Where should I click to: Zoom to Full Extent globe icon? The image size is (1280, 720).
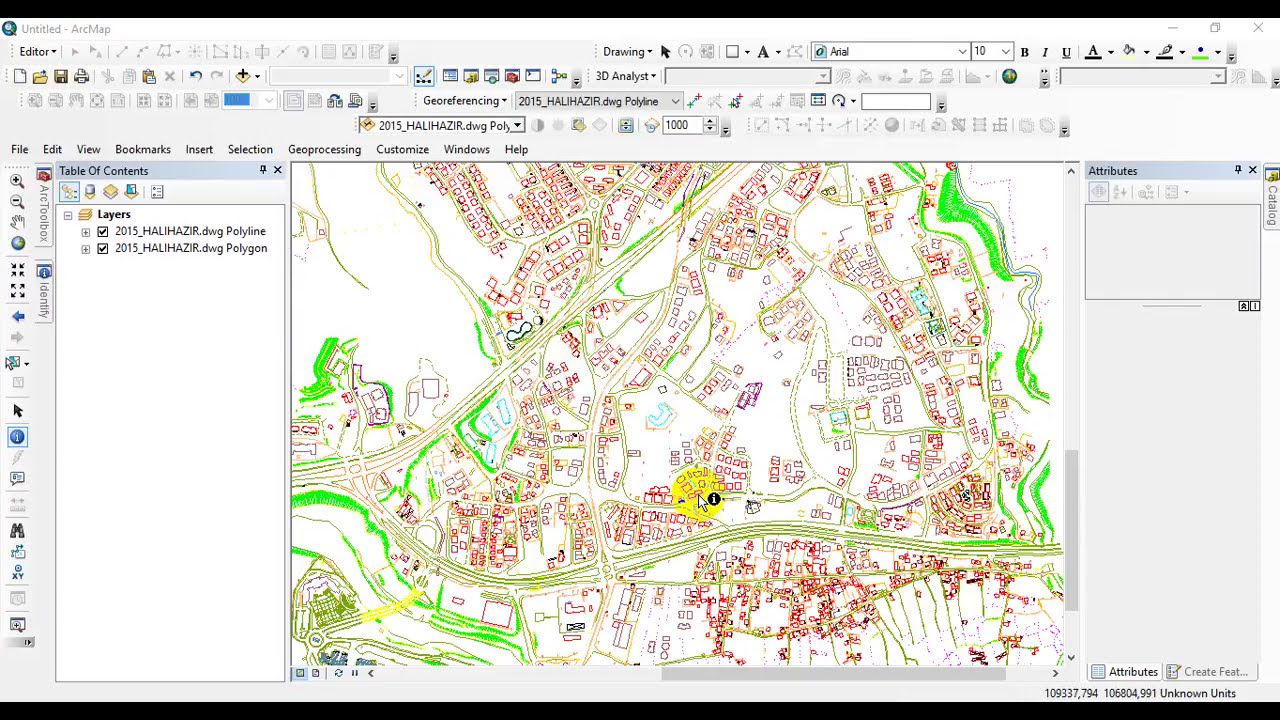(x=17, y=243)
